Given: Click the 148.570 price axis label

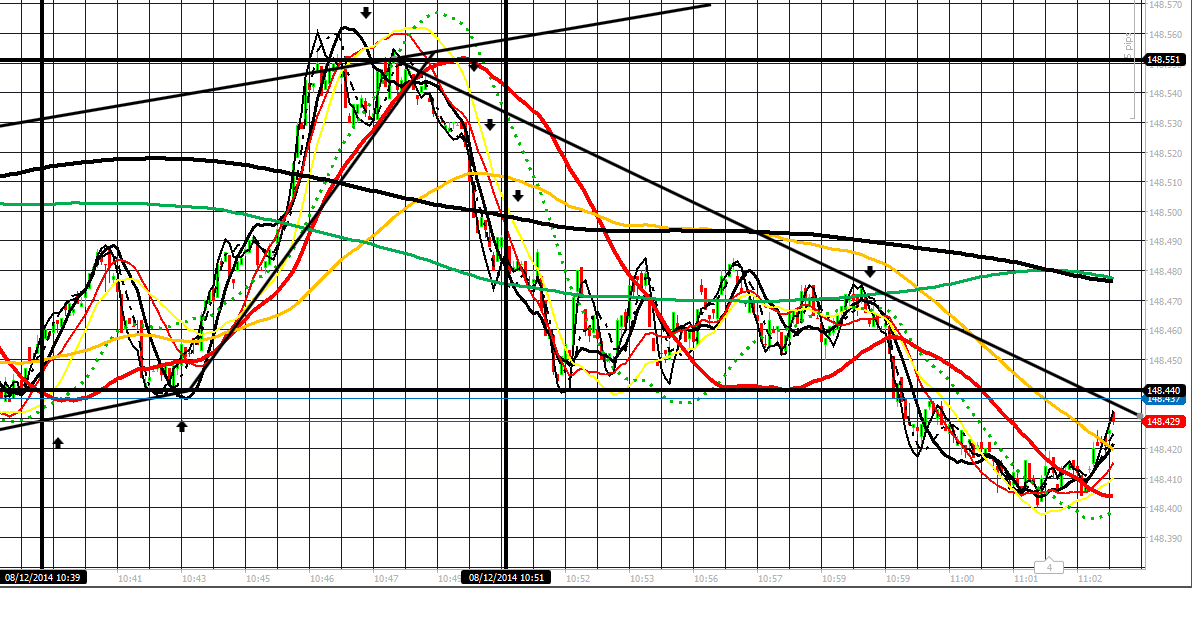Looking at the screenshot, I should 1165,5.
